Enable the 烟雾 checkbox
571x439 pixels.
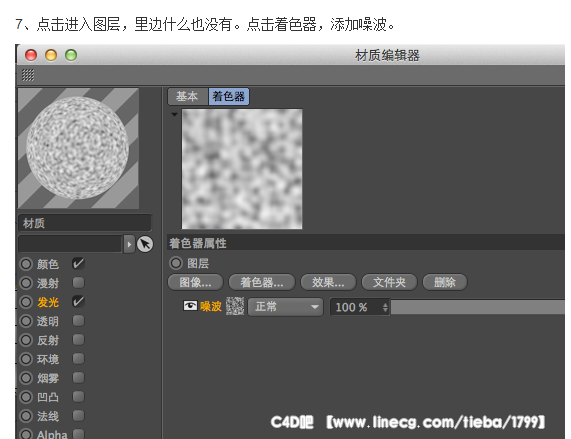(78, 377)
